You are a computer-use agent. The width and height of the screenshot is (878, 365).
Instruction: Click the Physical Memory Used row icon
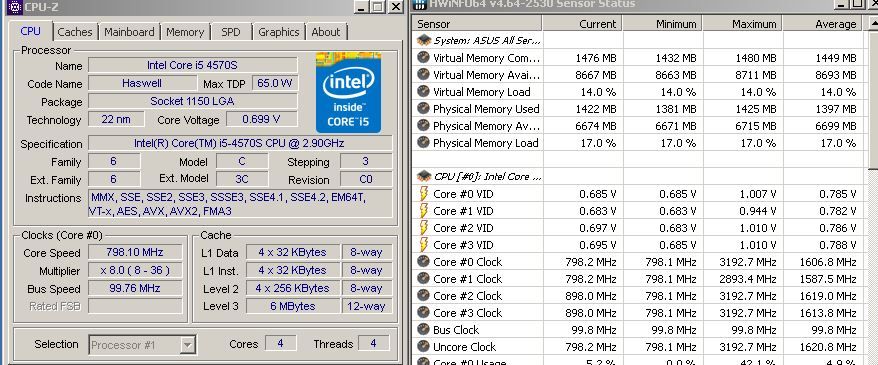423,108
